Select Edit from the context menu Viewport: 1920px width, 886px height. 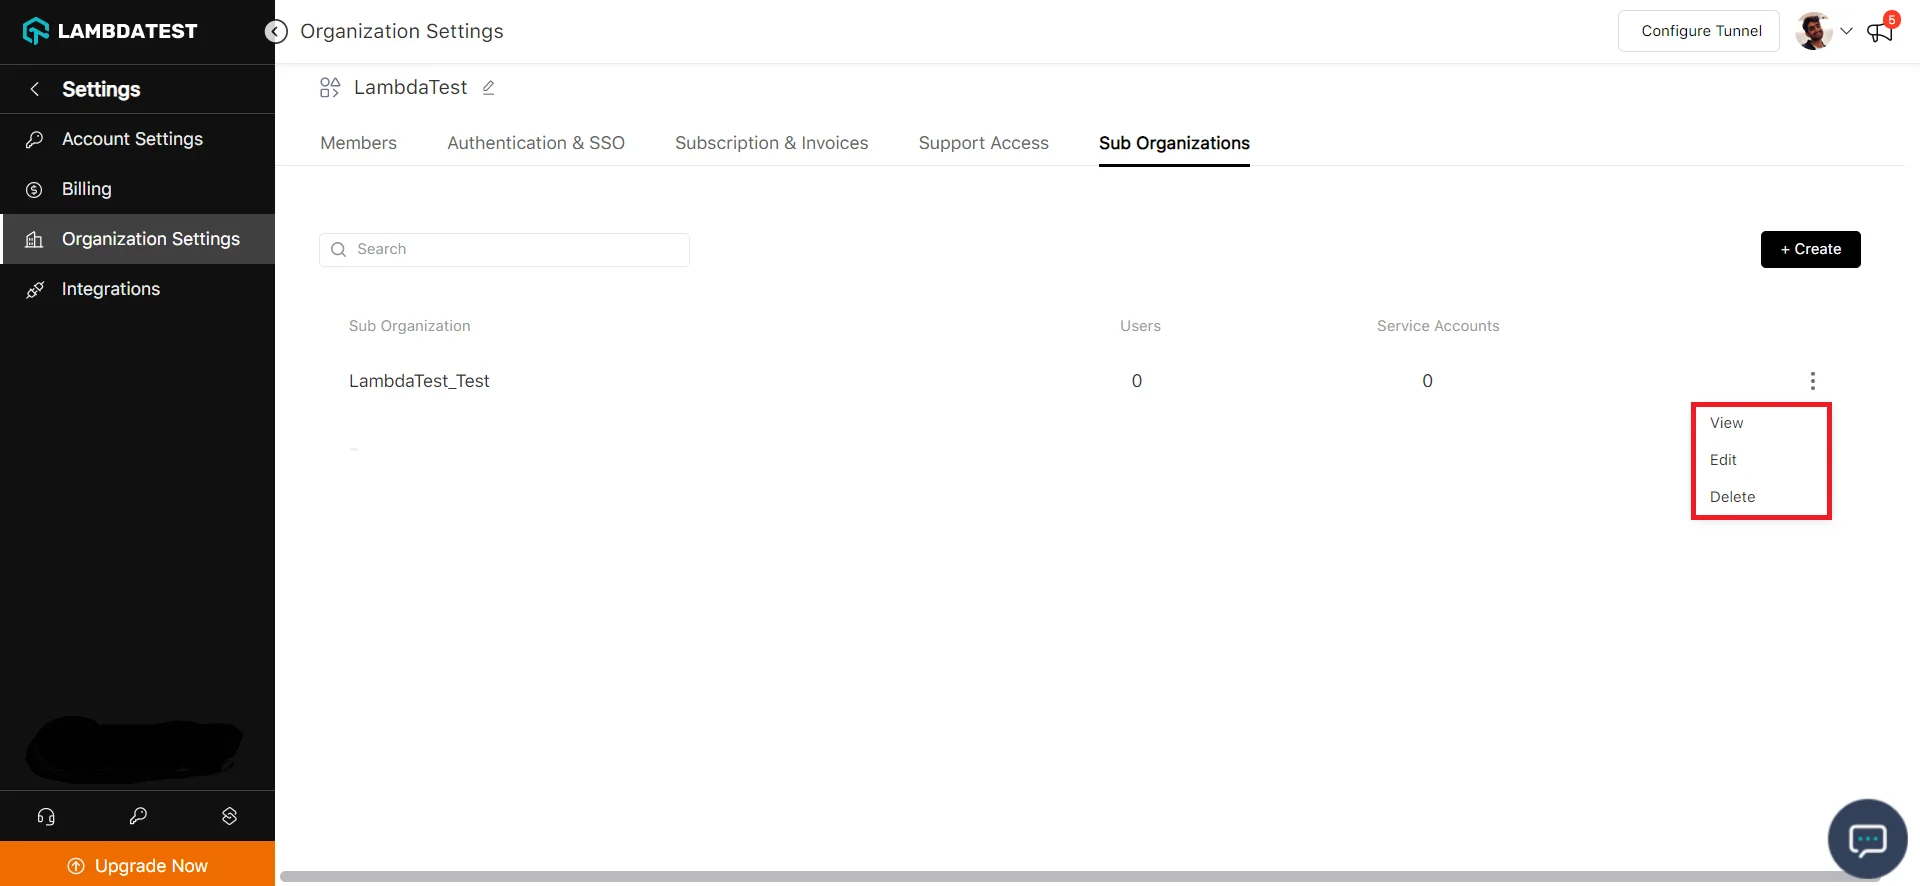(x=1723, y=460)
